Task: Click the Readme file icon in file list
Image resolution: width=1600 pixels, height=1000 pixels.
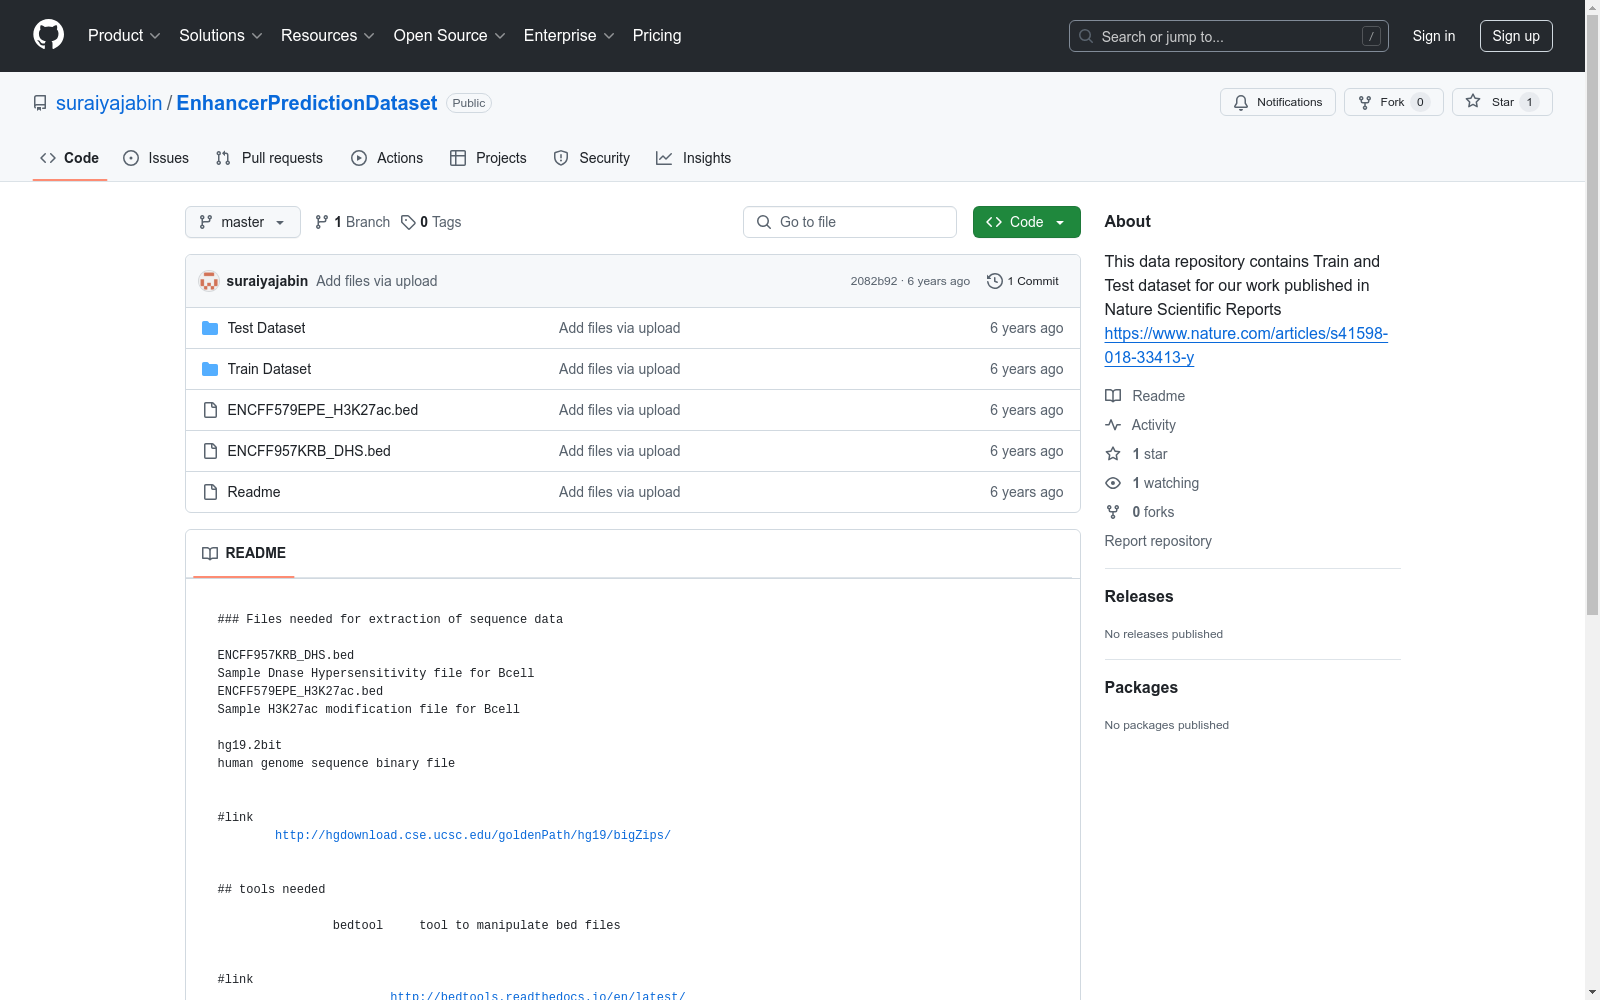Action: pos(210,492)
